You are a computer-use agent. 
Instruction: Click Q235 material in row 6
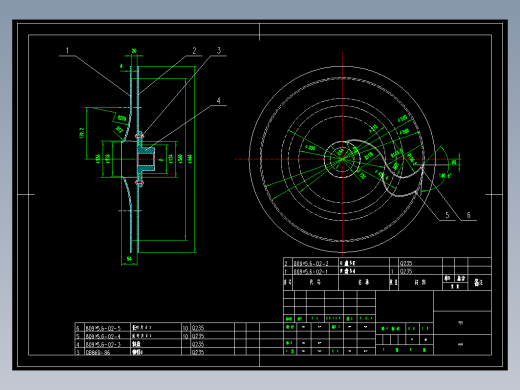(x=198, y=328)
